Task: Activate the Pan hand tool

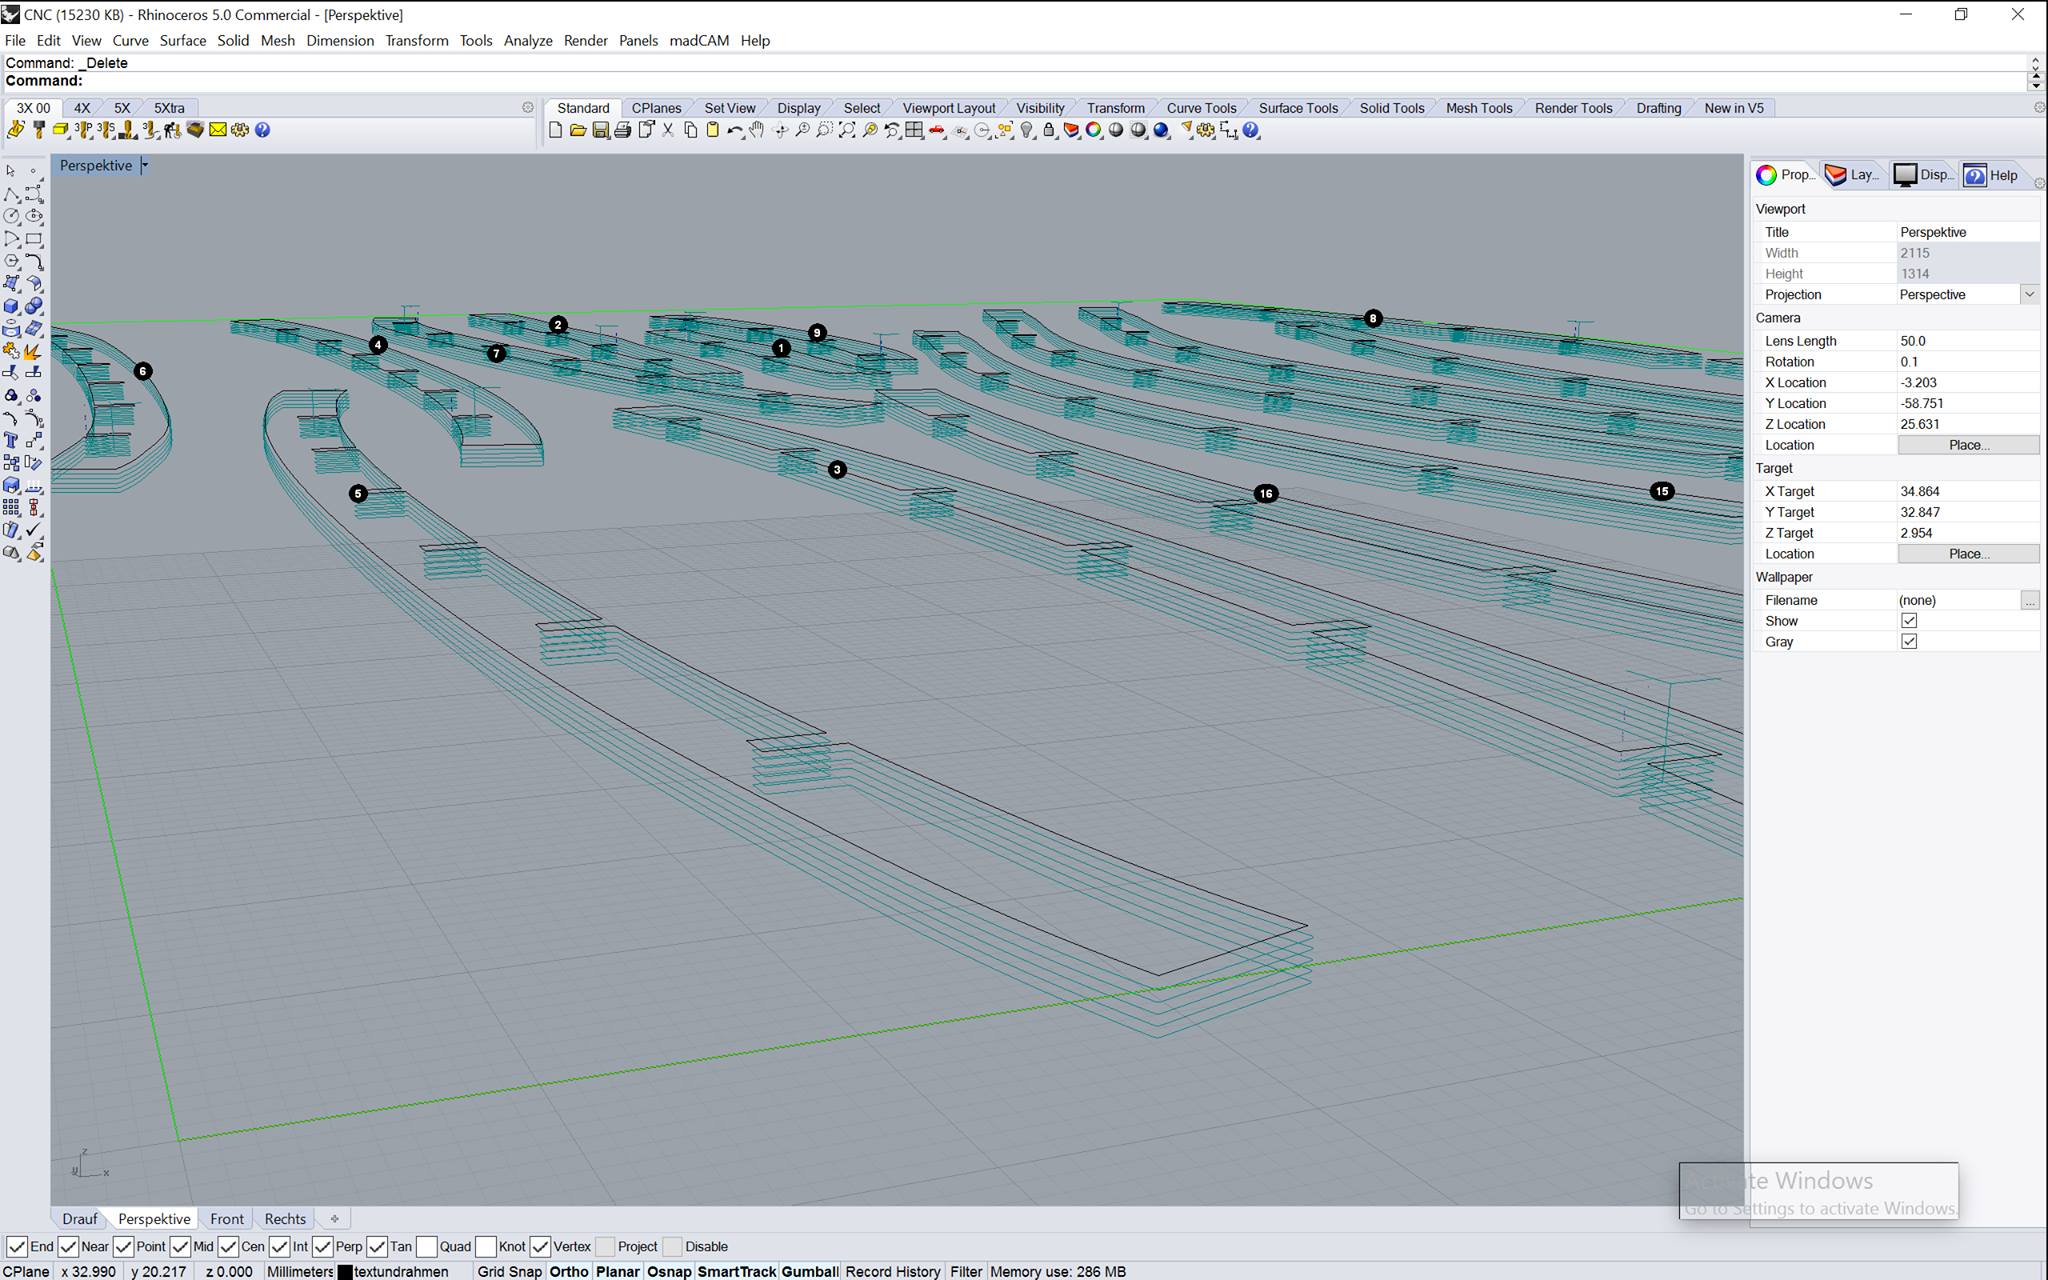Action: [x=757, y=130]
